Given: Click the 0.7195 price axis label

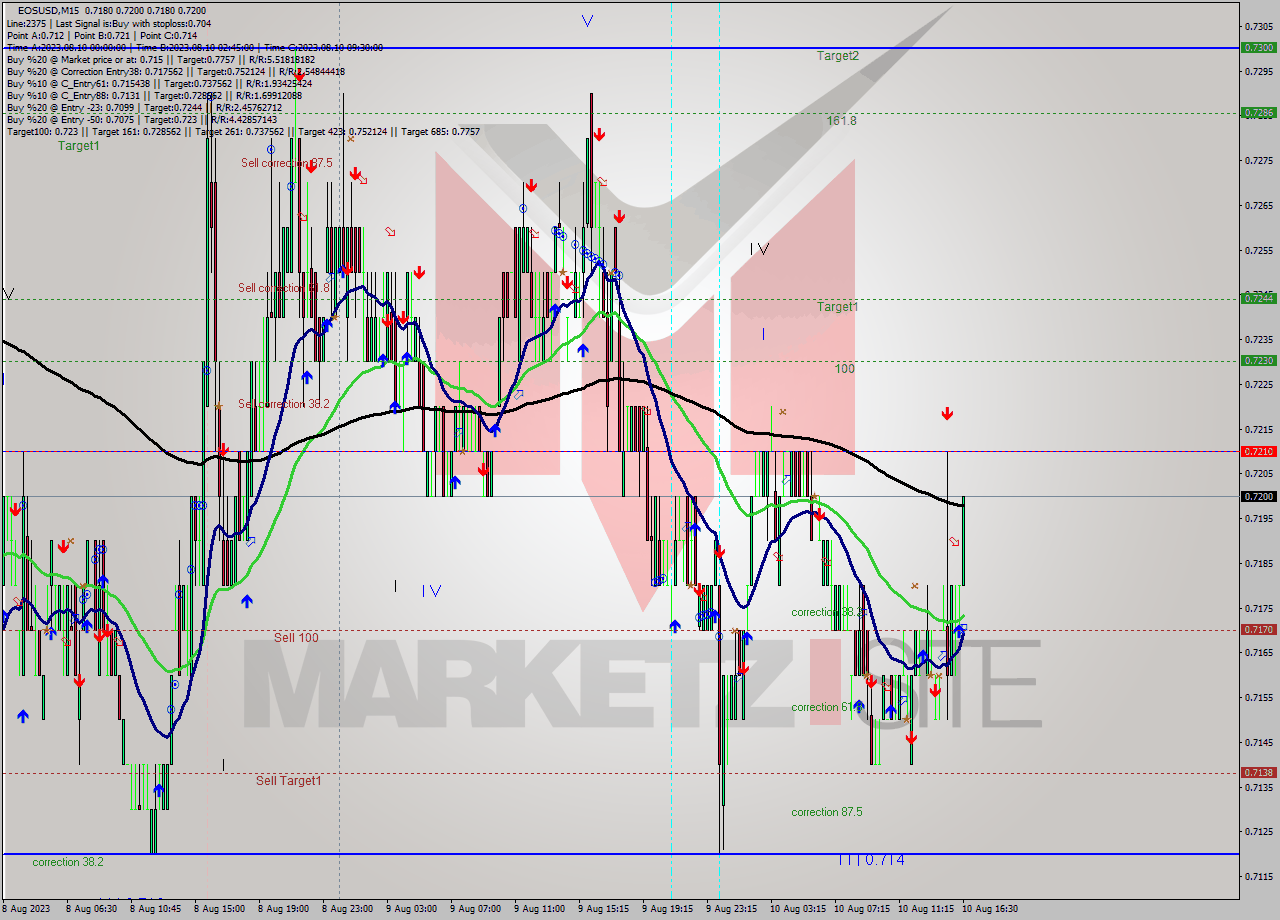Looking at the screenshot, I should (x=1257, y=519).
